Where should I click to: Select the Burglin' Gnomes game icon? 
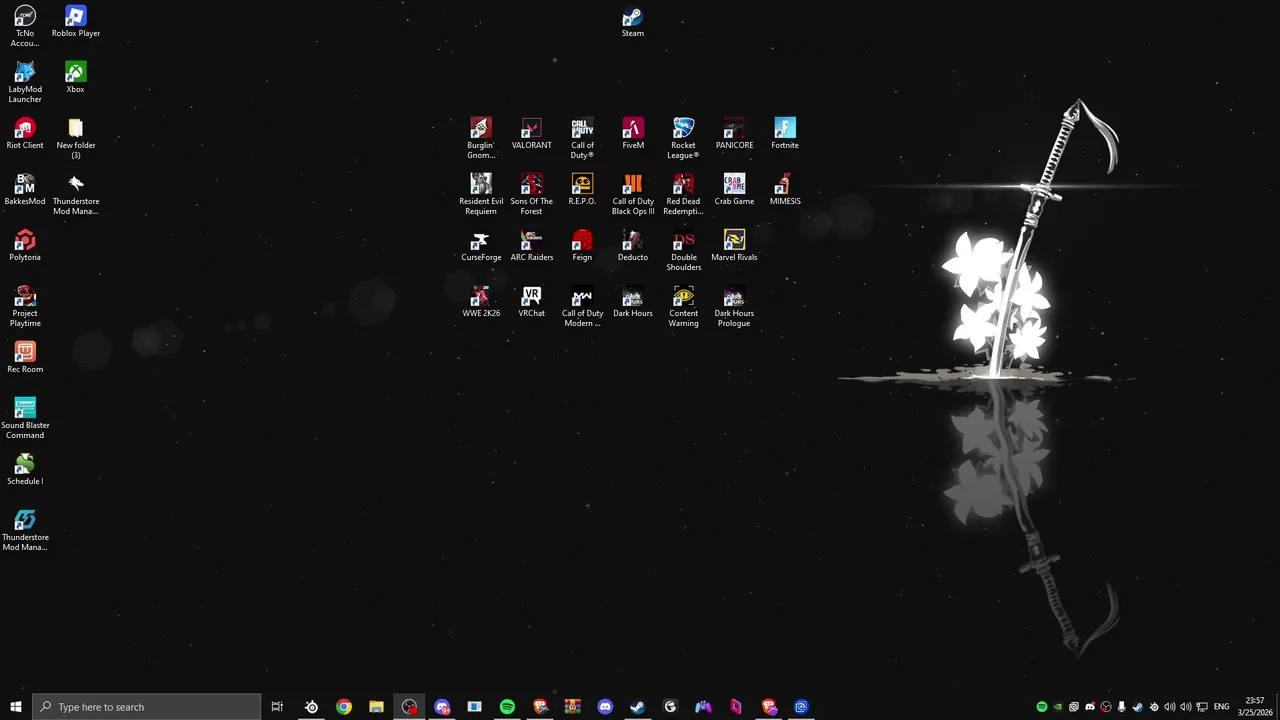click(x=481, y=139)
